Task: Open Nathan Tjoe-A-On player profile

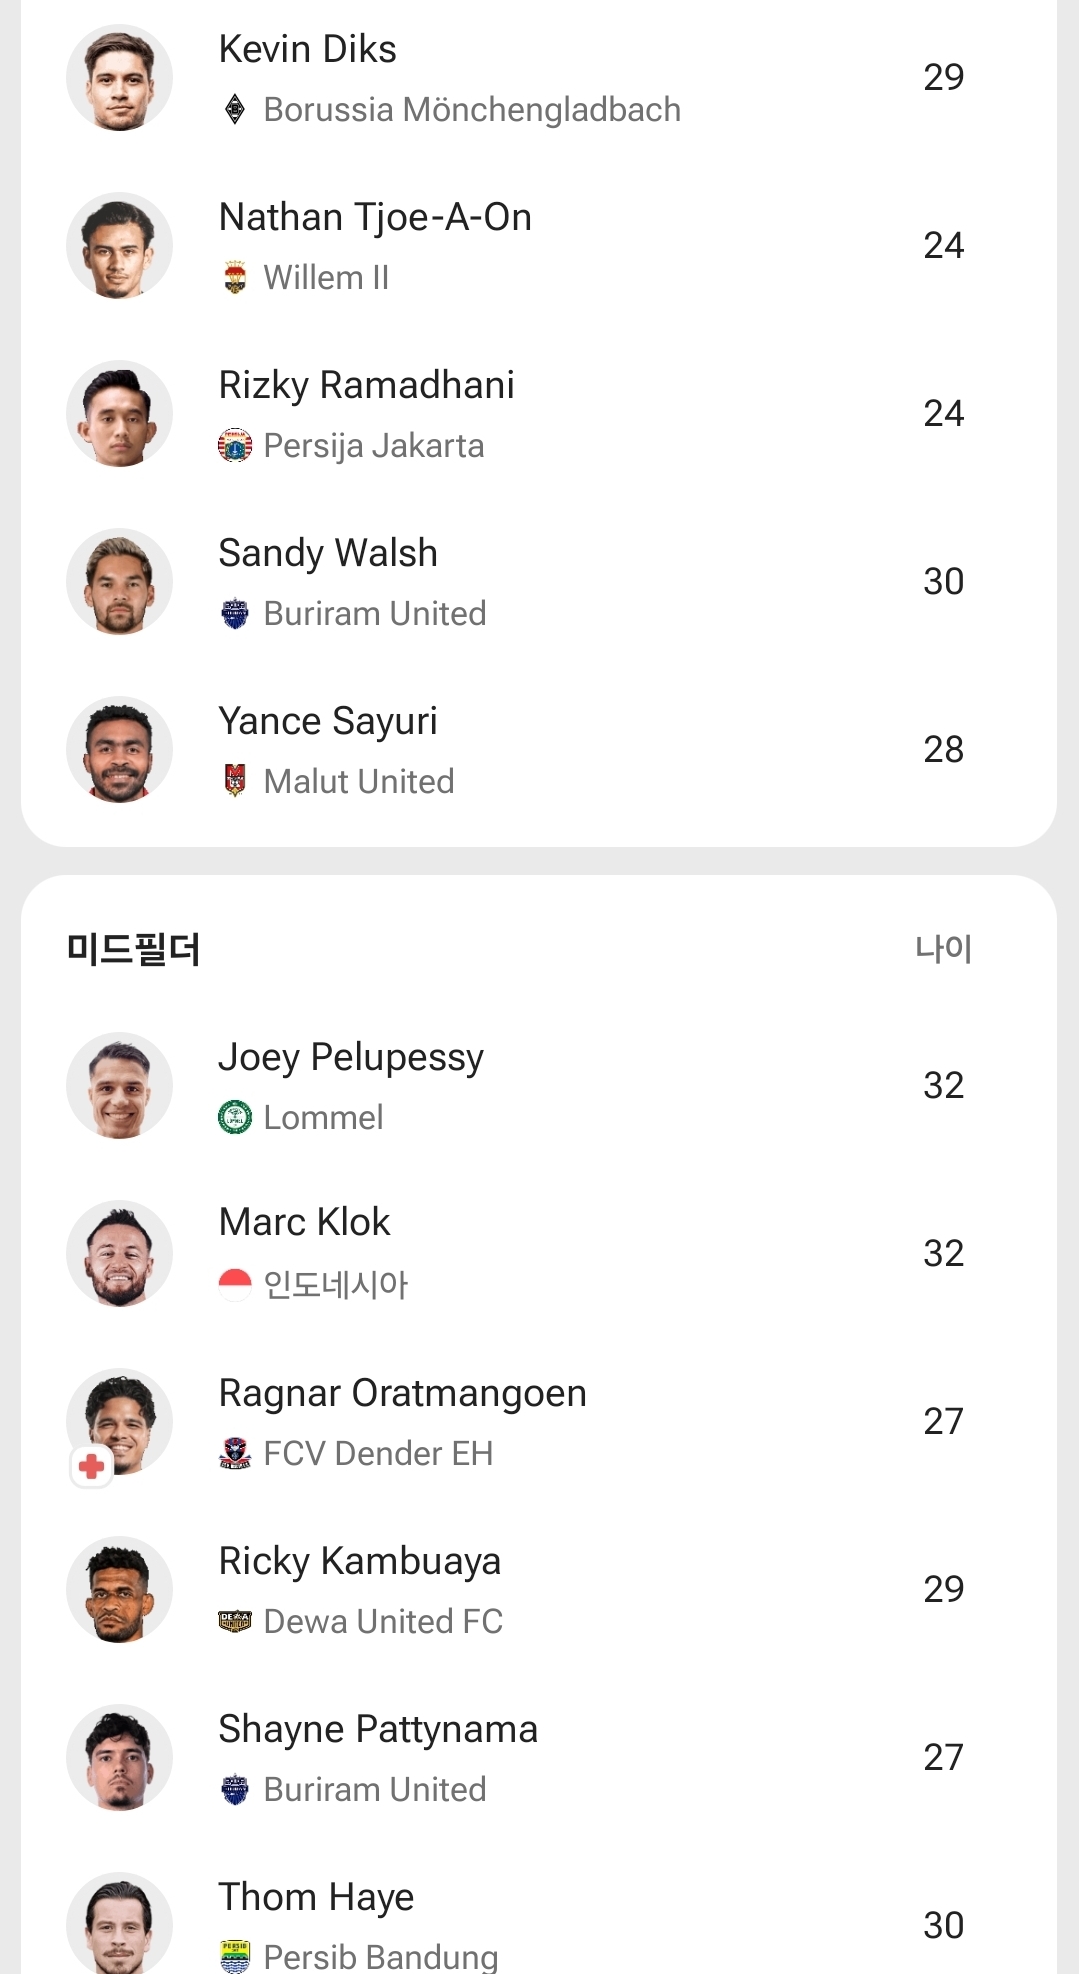Action: [x=375, y=218]
